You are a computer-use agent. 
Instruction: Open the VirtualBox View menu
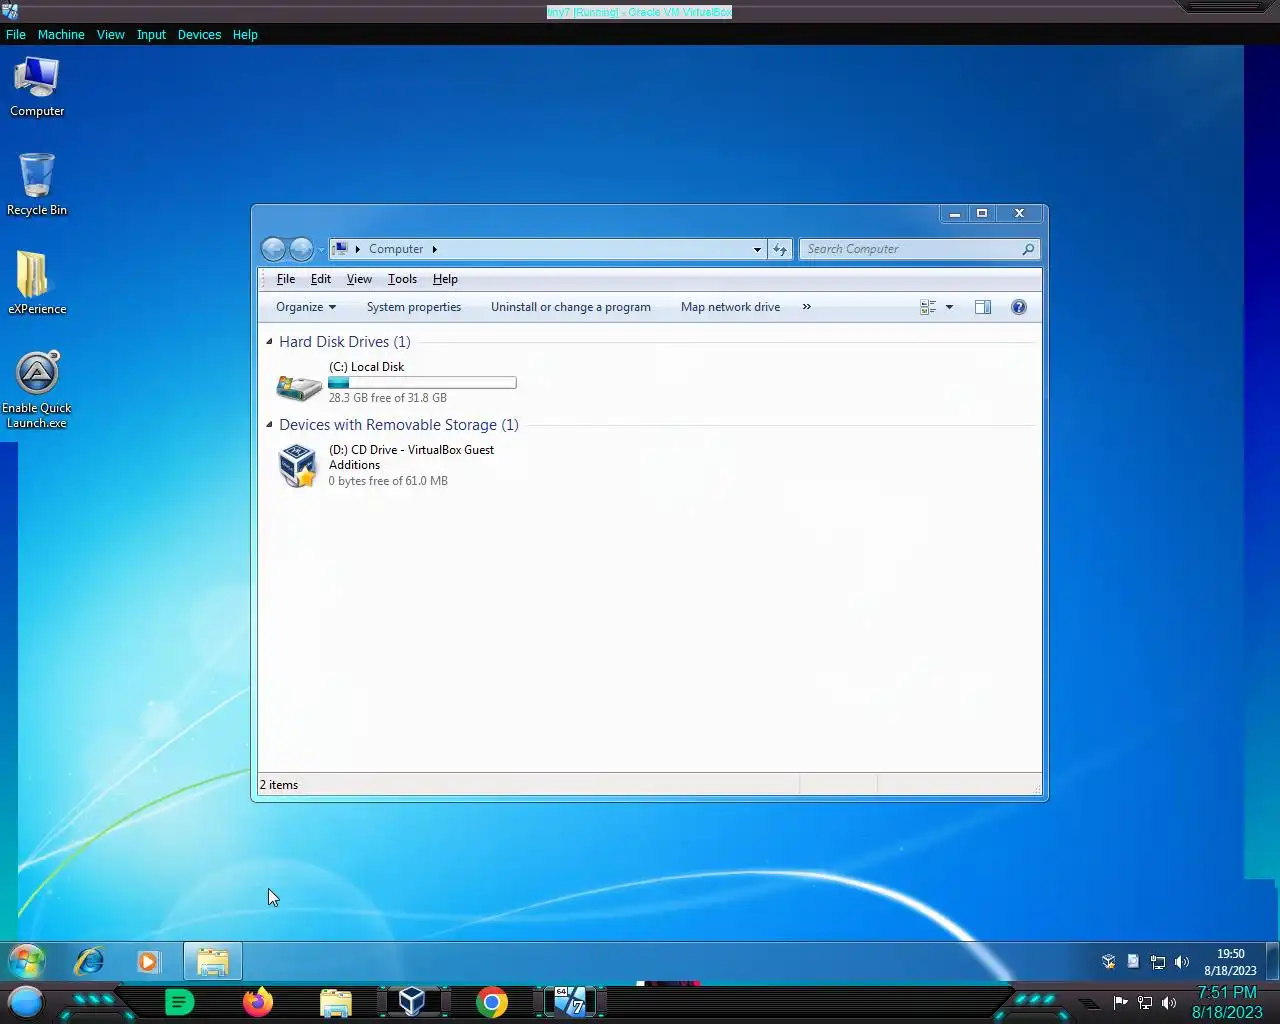(x=110, y=34)
